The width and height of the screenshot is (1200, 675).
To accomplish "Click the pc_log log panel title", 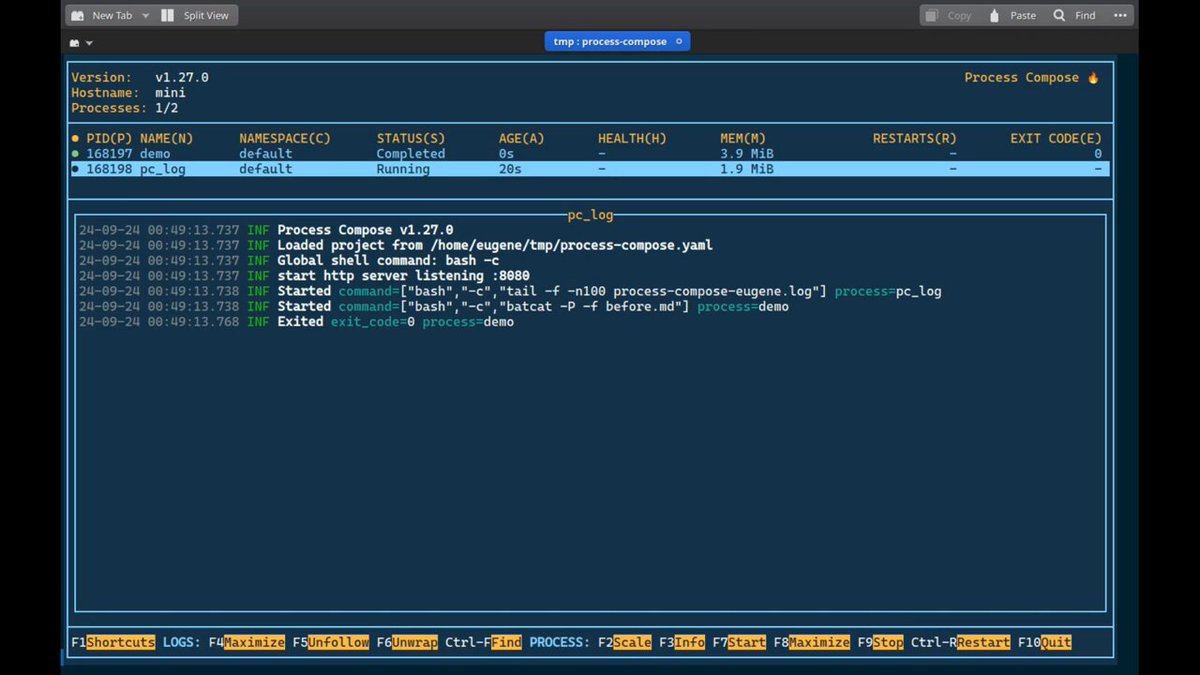I will click(x=590, y=214).
